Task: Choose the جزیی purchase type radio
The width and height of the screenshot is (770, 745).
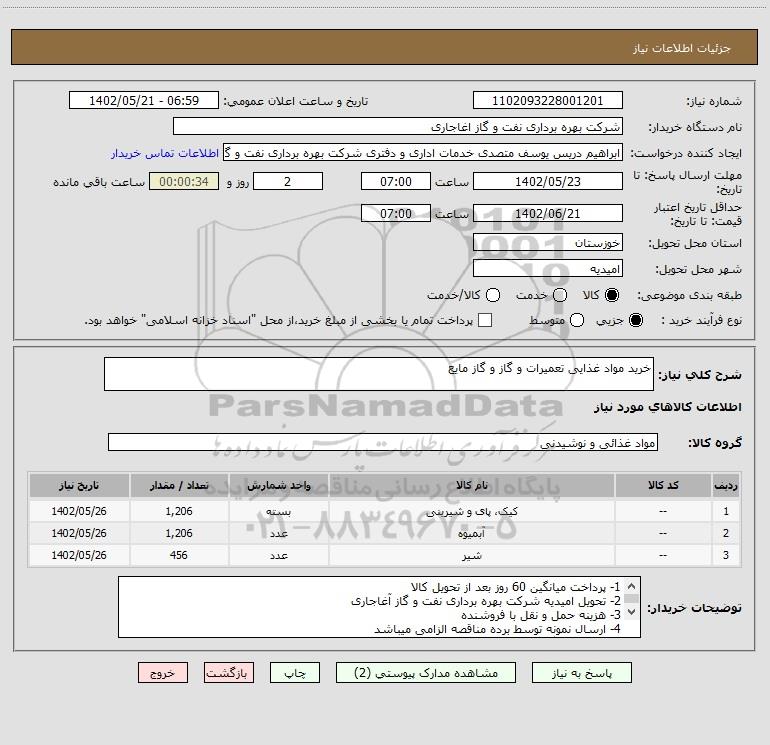Action: pos(635,320)
